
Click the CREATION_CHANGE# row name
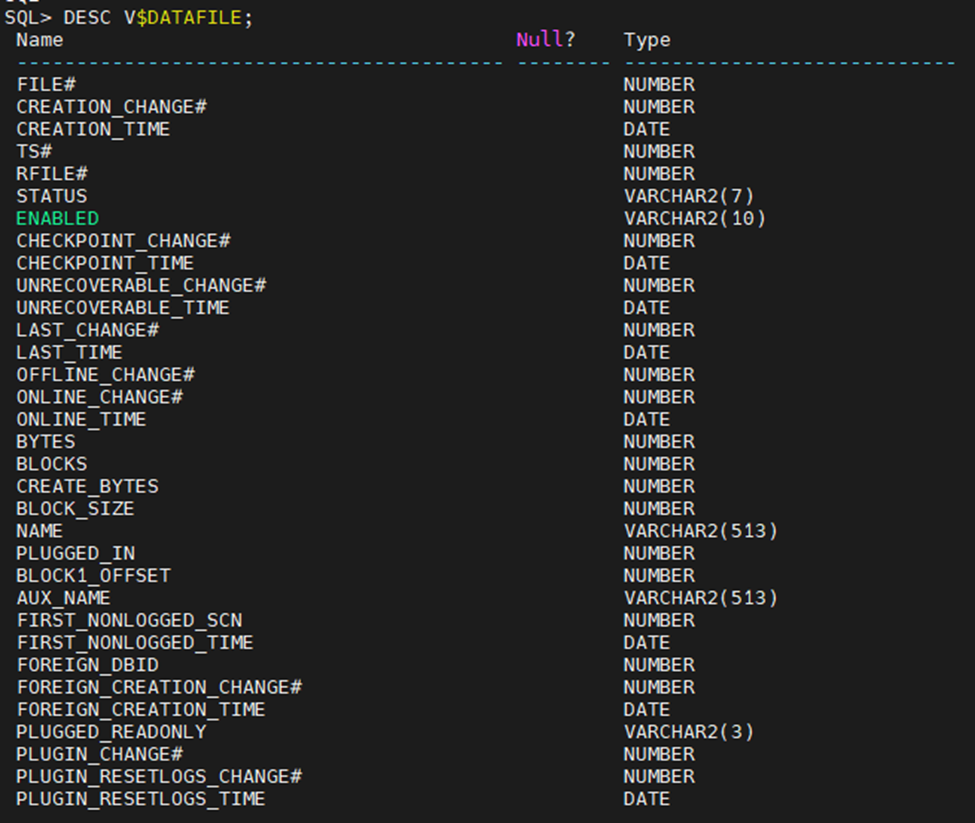111,107
